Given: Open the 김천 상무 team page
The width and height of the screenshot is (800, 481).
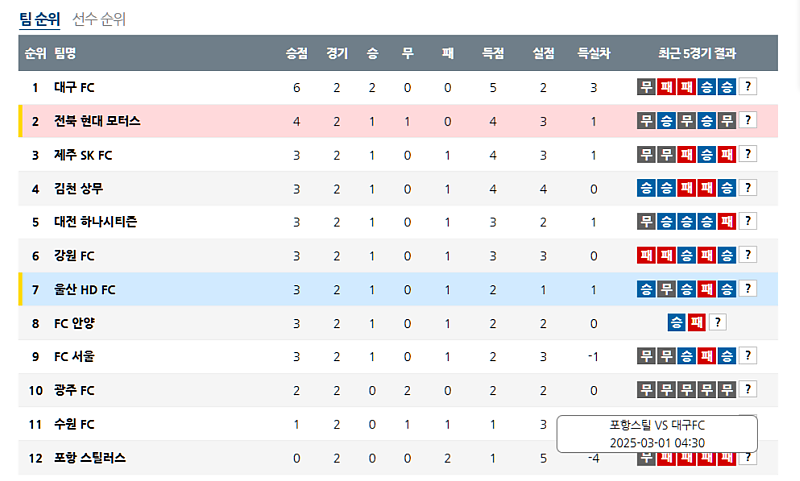Looking at the screenshot, I should click(x=78, y=188).
